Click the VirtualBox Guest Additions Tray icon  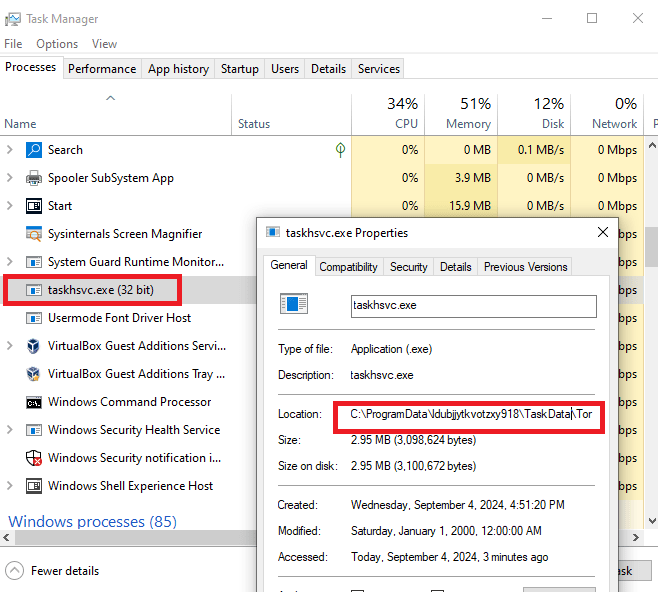click(33, 374)
